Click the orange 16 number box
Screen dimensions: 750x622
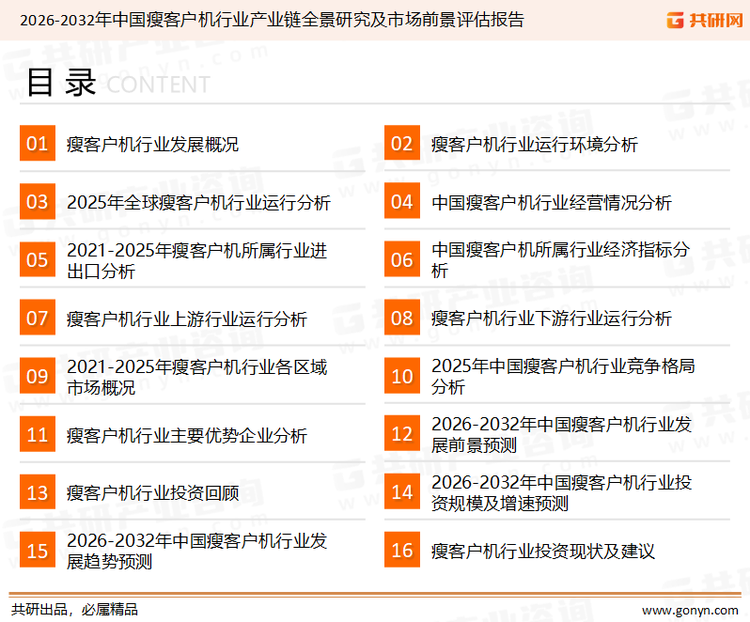[402, 550]
